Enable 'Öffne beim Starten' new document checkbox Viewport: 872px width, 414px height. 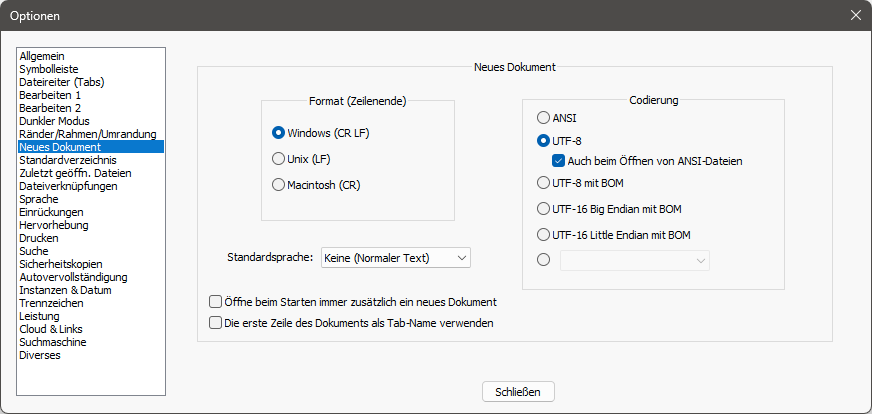coord(215,301)
